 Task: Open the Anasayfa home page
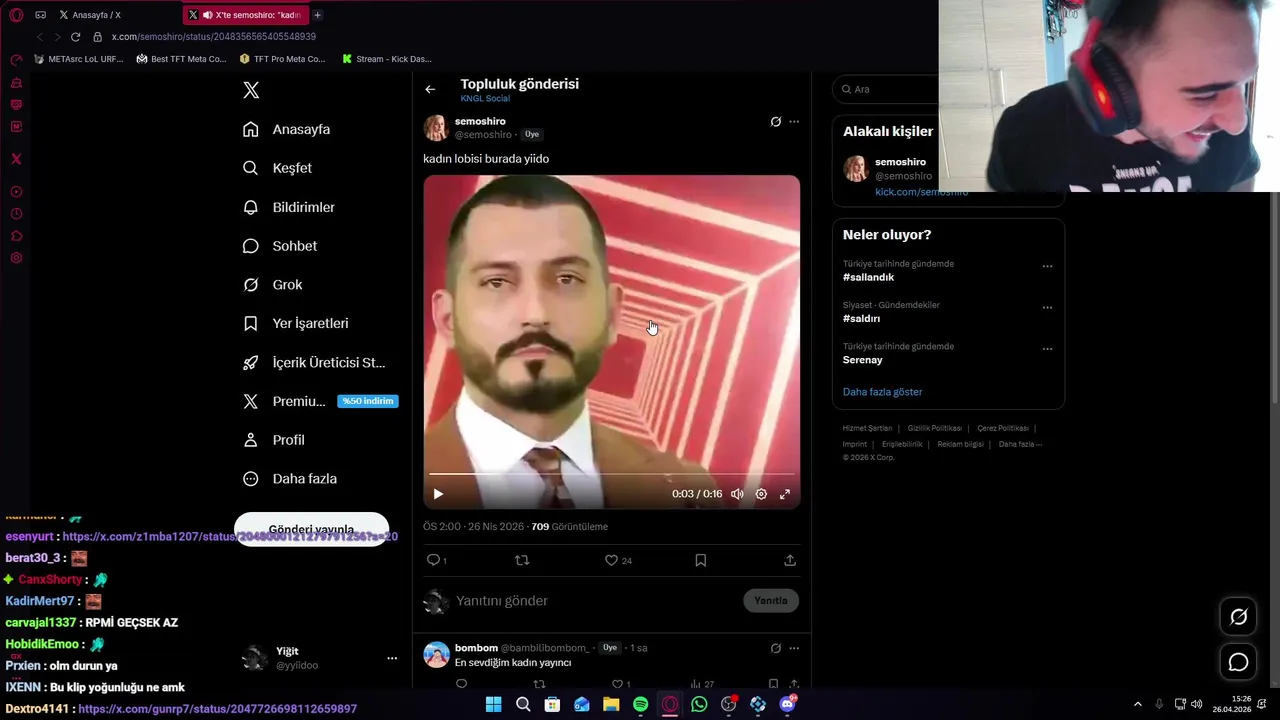[286, 129]
